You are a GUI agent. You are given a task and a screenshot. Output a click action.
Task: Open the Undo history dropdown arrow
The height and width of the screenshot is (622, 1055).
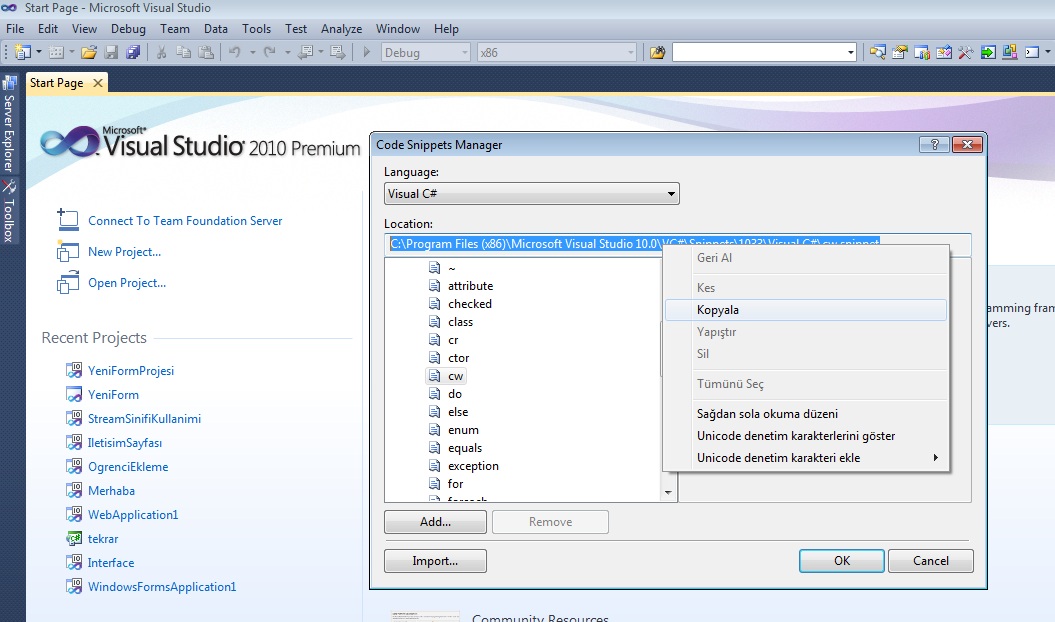coord(252,53)
